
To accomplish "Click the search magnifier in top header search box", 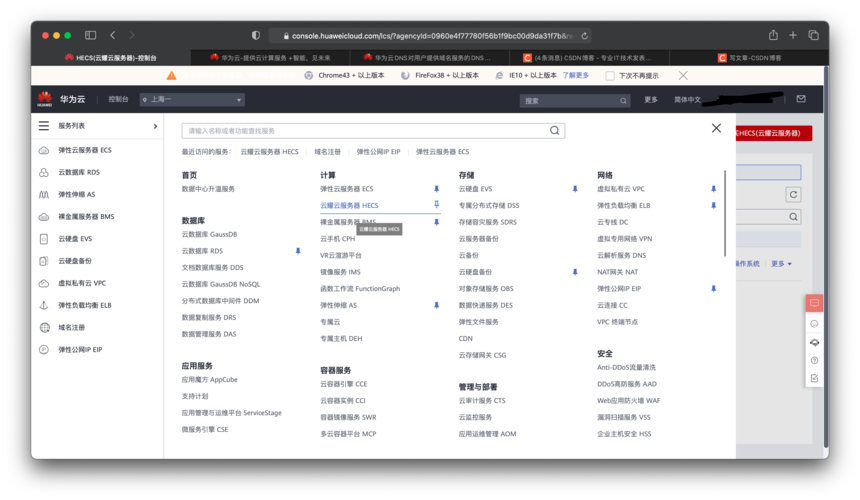I will [x=623, y=101].
